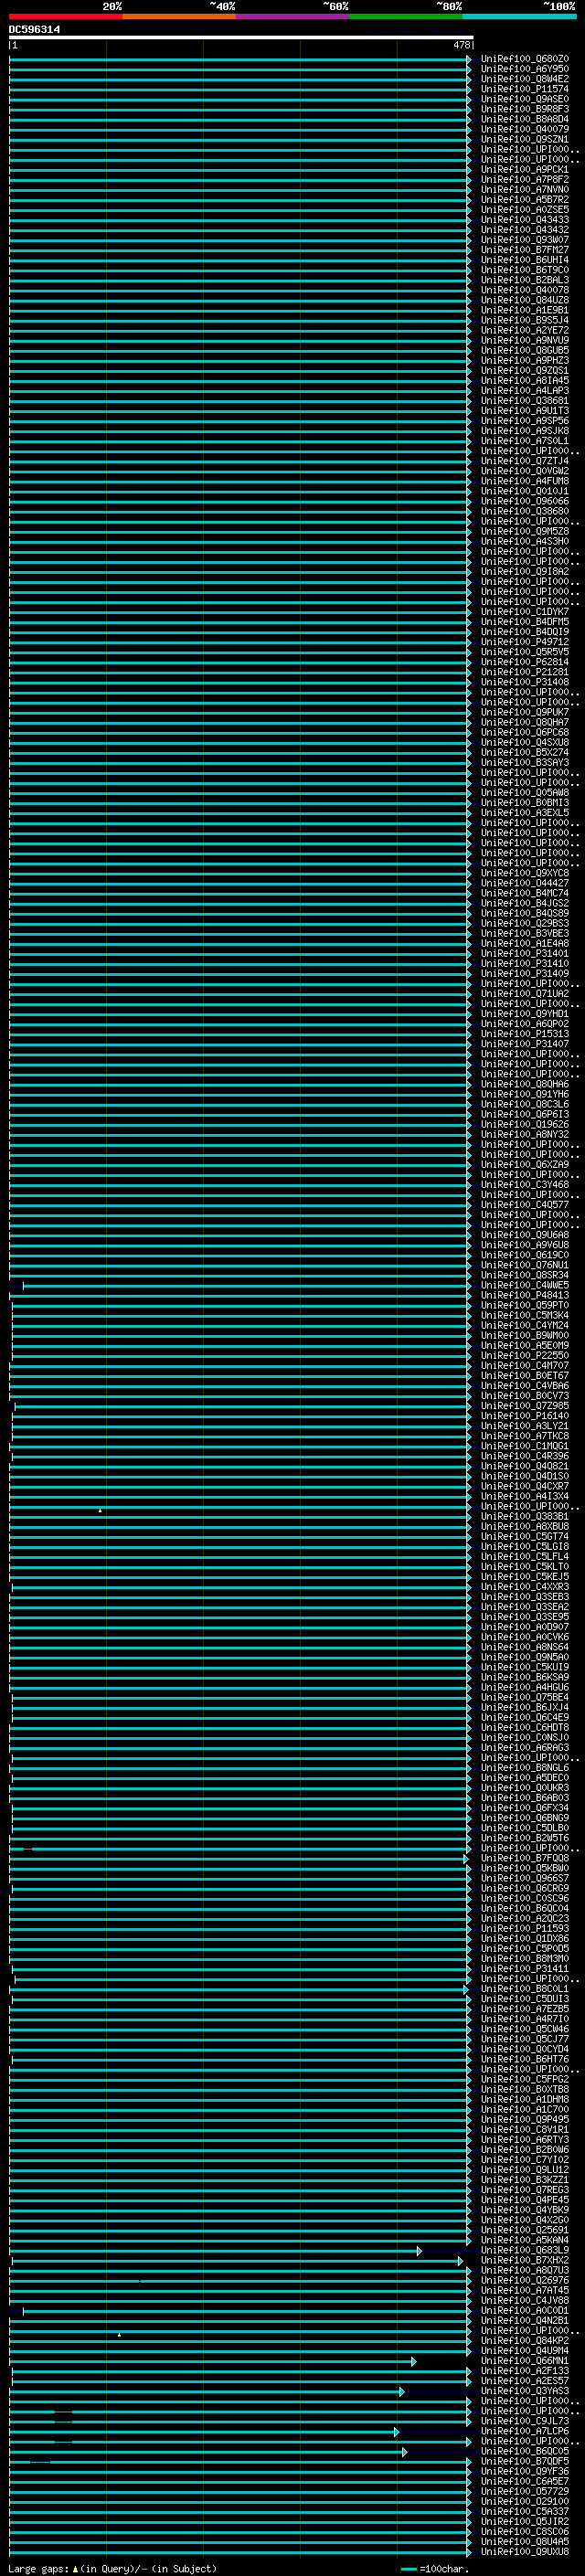Select hit label UniRef100_A7EZB5
This screenshot has height=2576, width=585.
click(524, 2009)
